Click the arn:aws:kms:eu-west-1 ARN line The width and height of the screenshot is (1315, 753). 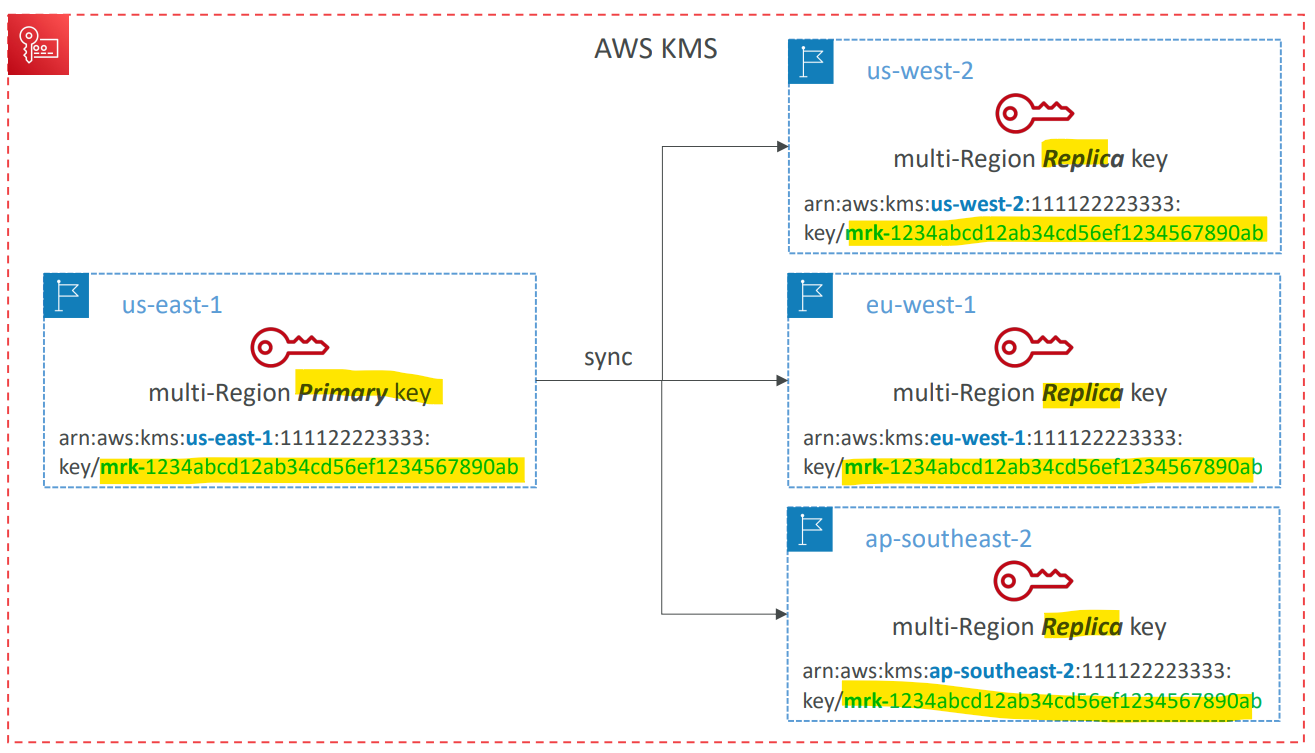[993, 437]
